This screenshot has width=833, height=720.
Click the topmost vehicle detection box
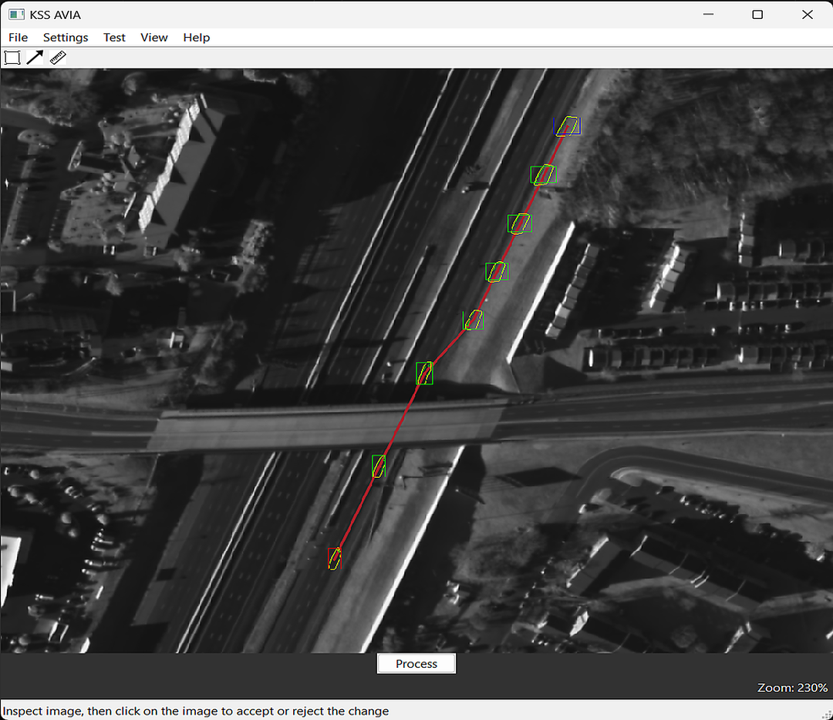tap(568, 126)
